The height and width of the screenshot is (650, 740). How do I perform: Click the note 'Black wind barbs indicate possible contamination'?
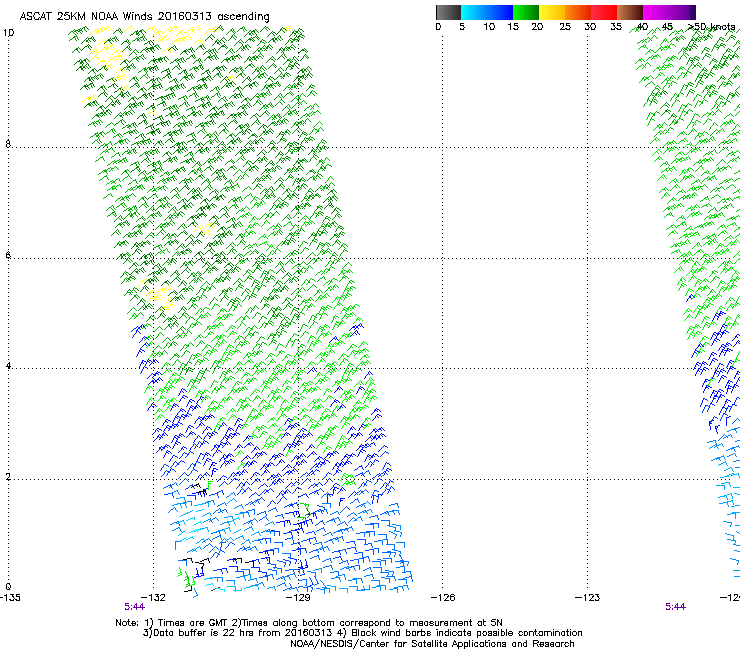pos(466,633)
